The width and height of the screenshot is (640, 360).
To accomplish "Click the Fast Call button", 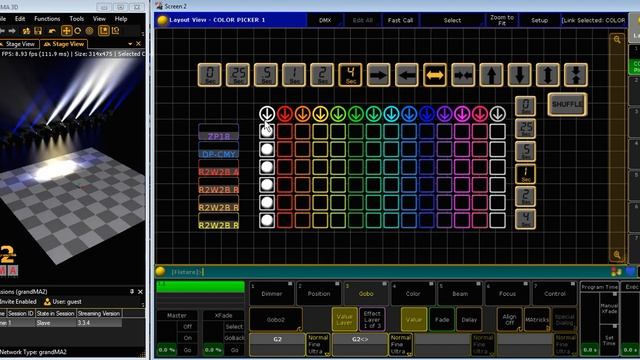I will pos(400,20).
